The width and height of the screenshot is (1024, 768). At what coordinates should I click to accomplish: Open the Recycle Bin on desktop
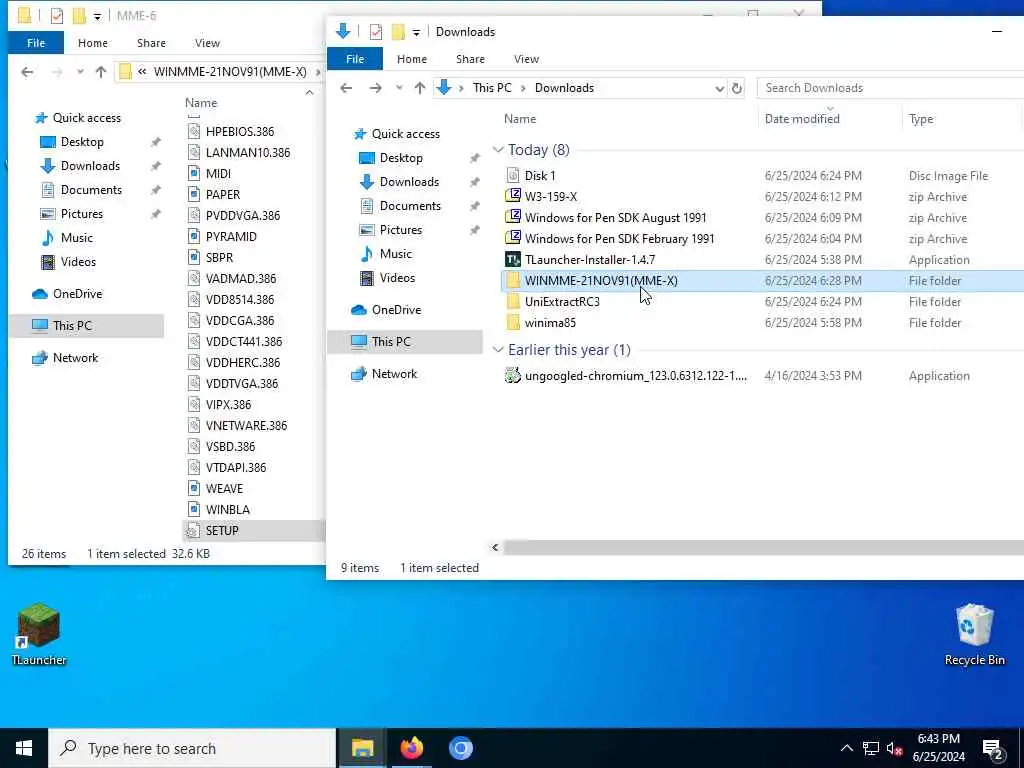coord(974,634)
